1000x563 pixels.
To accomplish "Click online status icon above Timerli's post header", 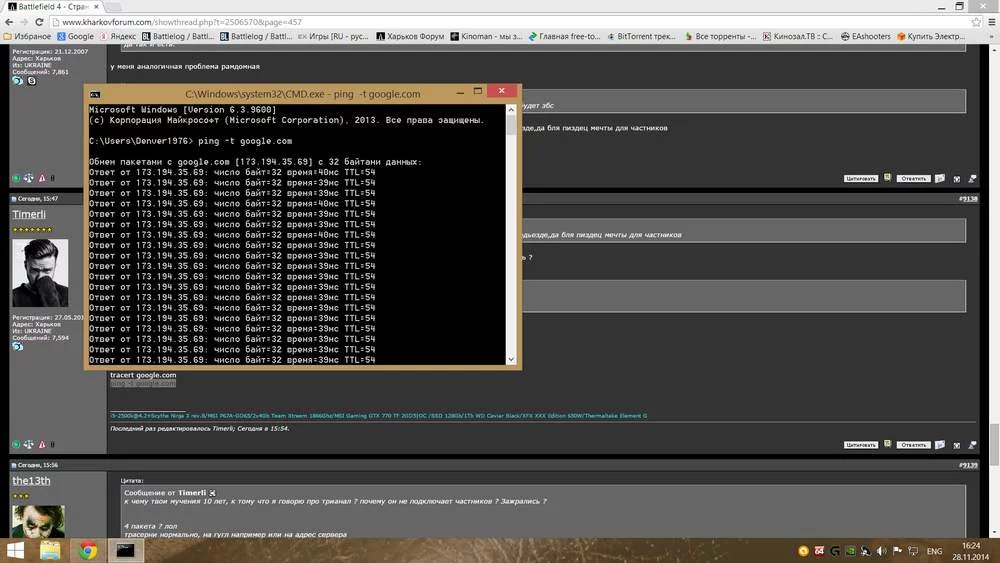I will [x=16, y=179].
